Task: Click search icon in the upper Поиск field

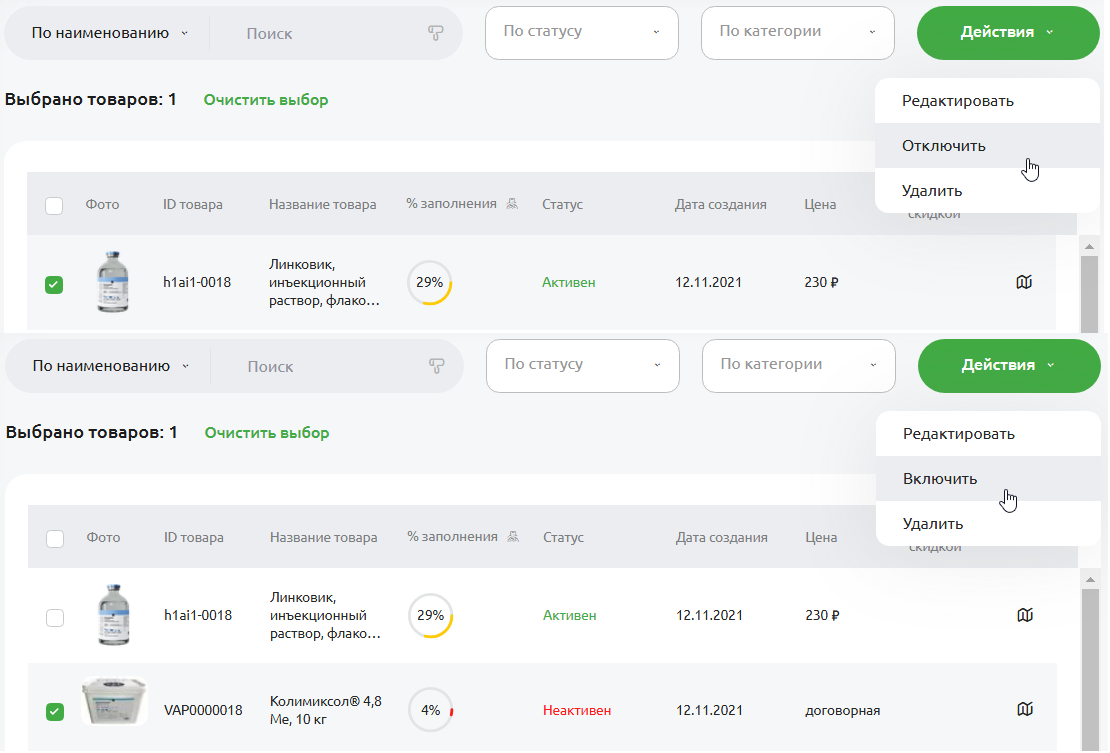Action: click(x=436, y=33)
